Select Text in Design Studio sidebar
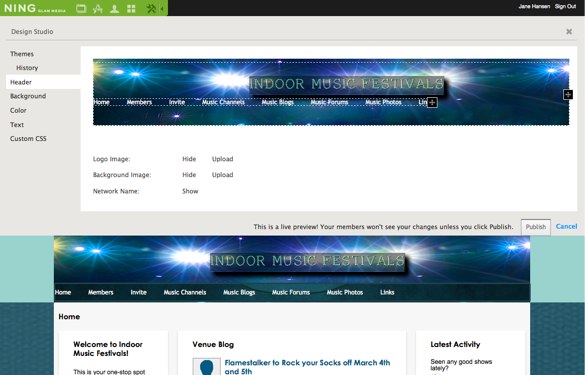The width and height of the screenshot is (585, 375). coord(17,124)
